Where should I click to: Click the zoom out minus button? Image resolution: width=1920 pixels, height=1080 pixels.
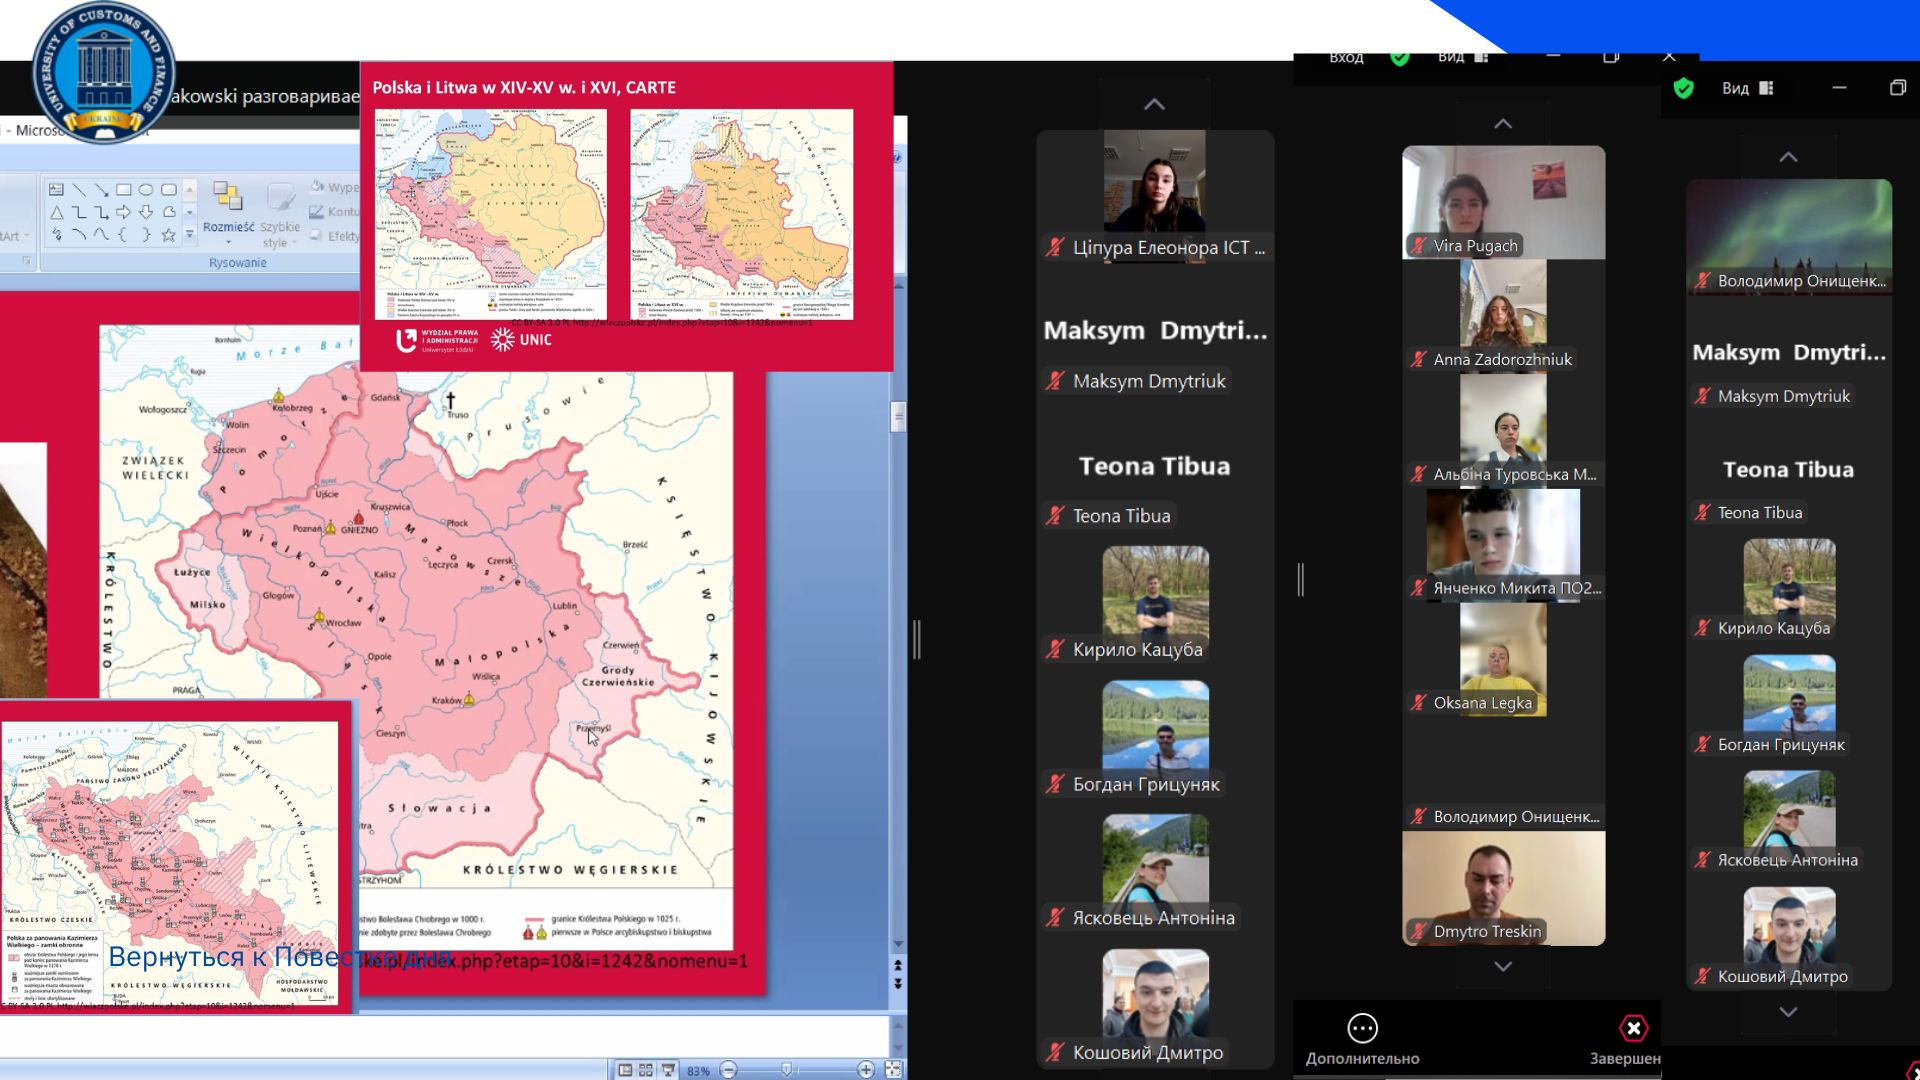[x=729, y=1070]
